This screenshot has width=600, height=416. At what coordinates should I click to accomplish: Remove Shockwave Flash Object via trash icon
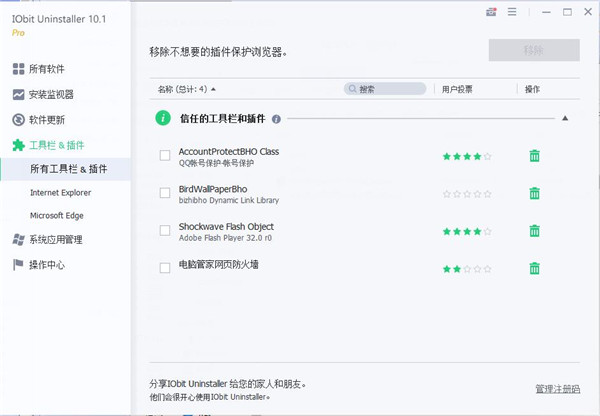(535, 231)
